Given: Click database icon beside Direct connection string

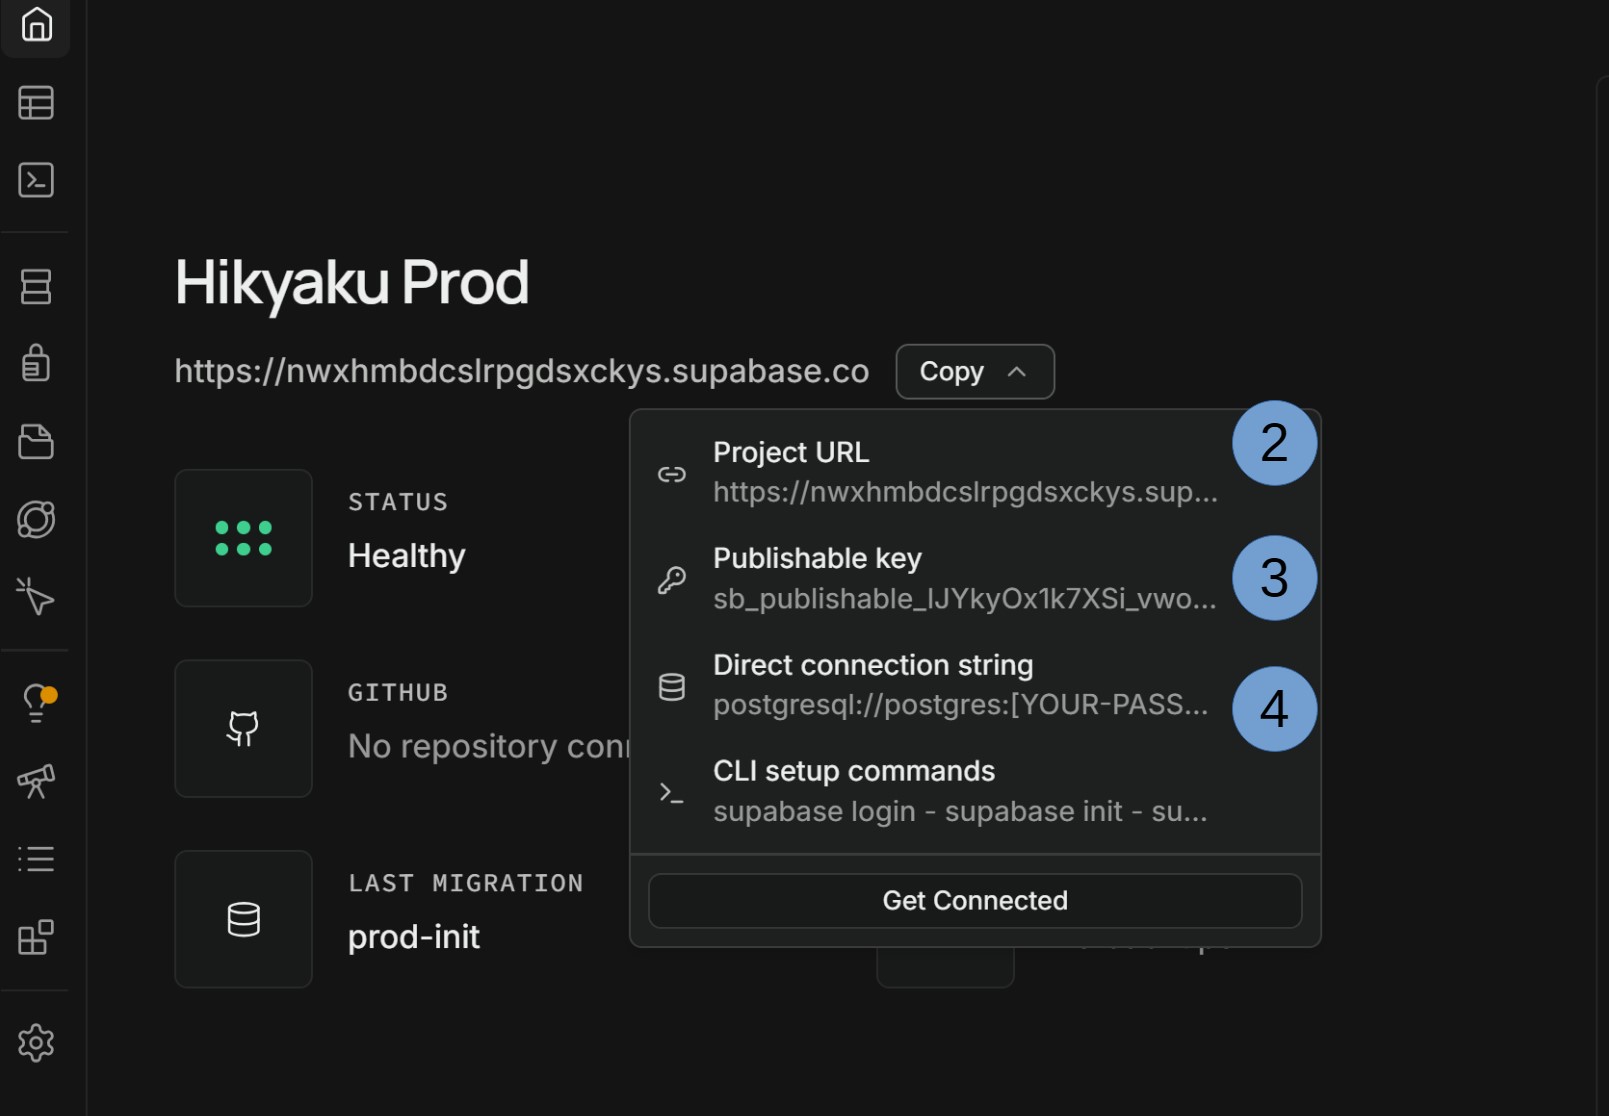Looking at the screenshot, I should pos(672,687).
